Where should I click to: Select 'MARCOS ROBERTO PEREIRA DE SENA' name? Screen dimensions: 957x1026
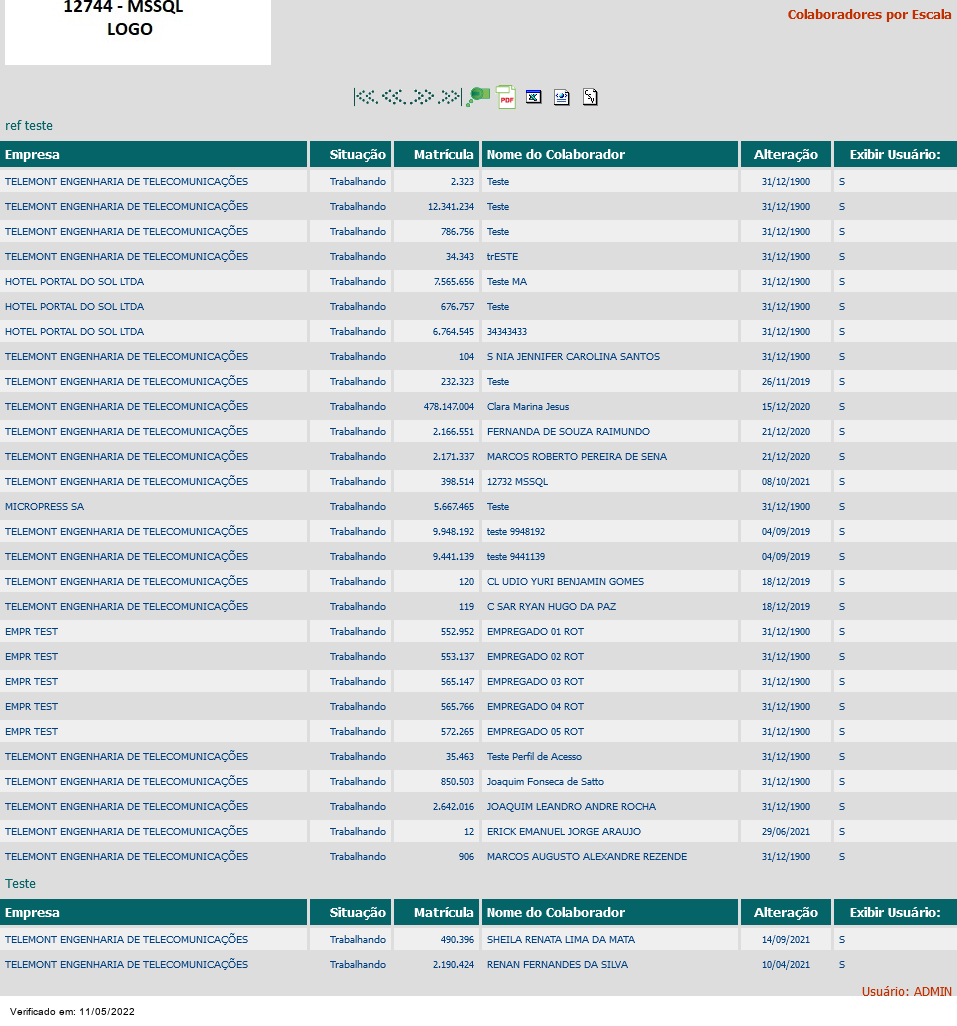click(577, 457)
